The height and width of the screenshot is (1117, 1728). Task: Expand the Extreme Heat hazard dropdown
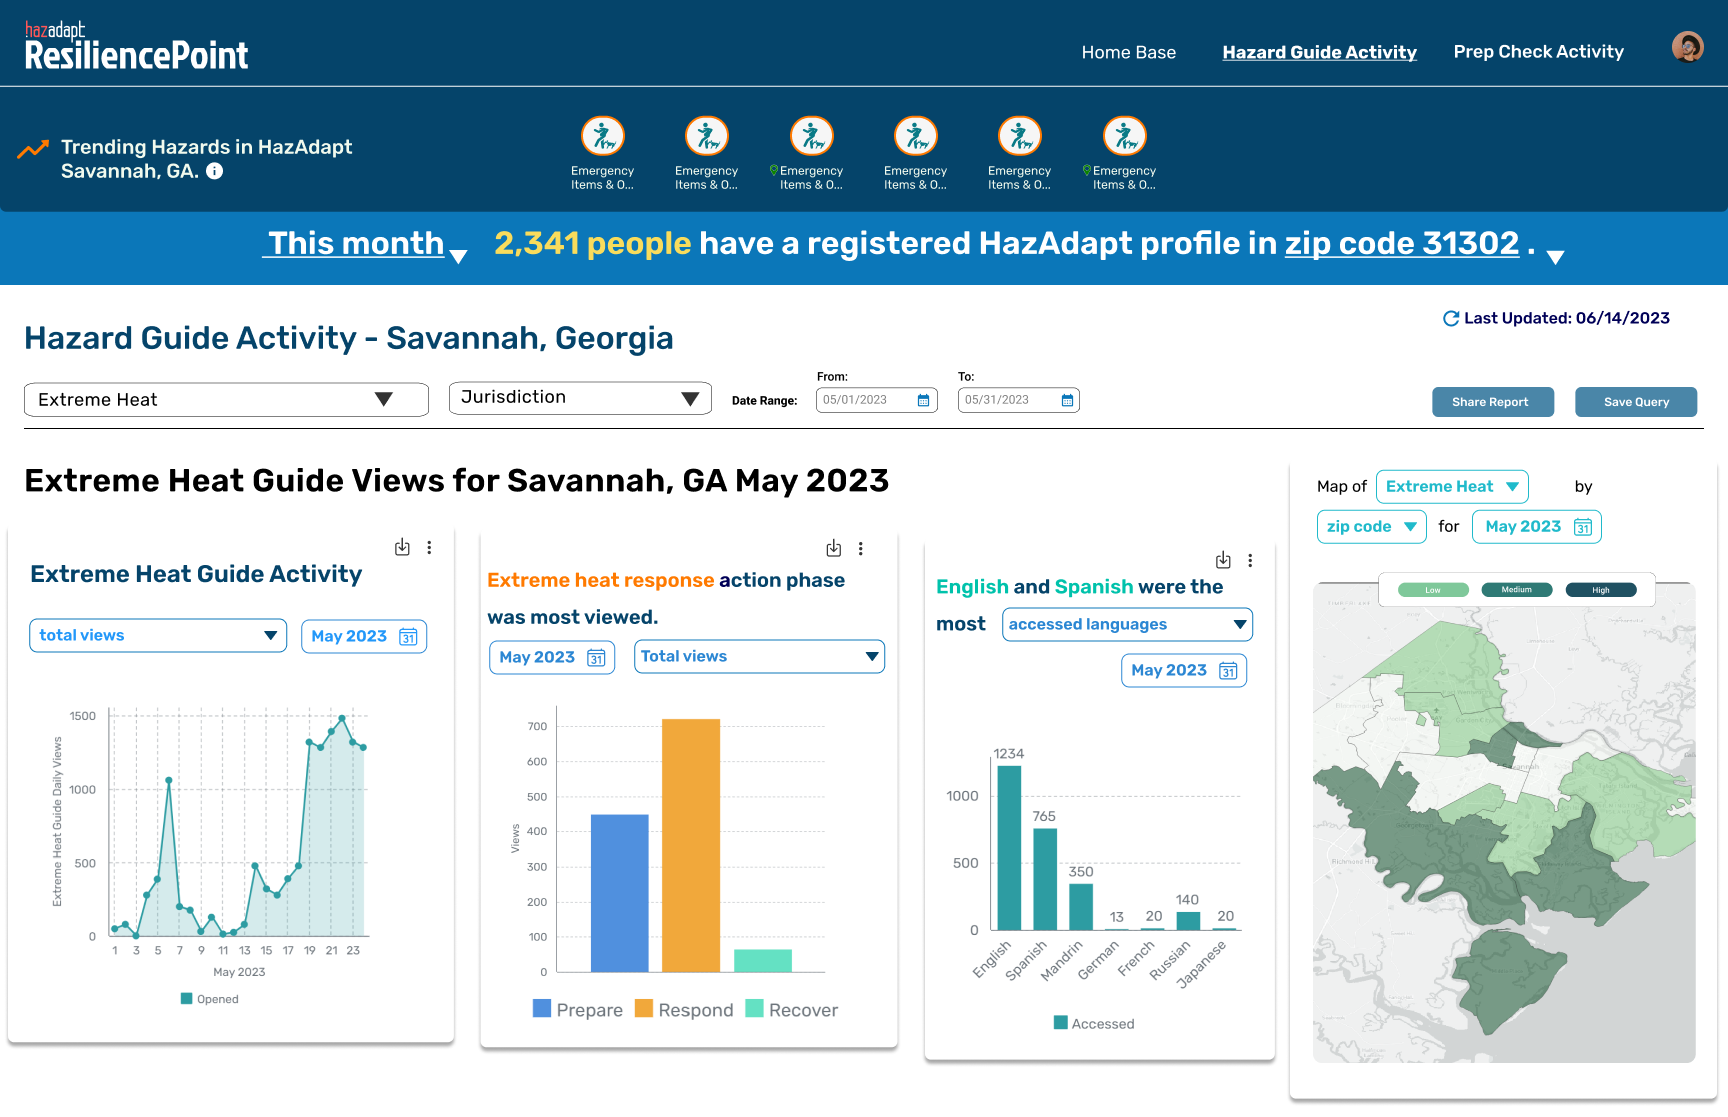pyautogui.click(x=226, y=400)
